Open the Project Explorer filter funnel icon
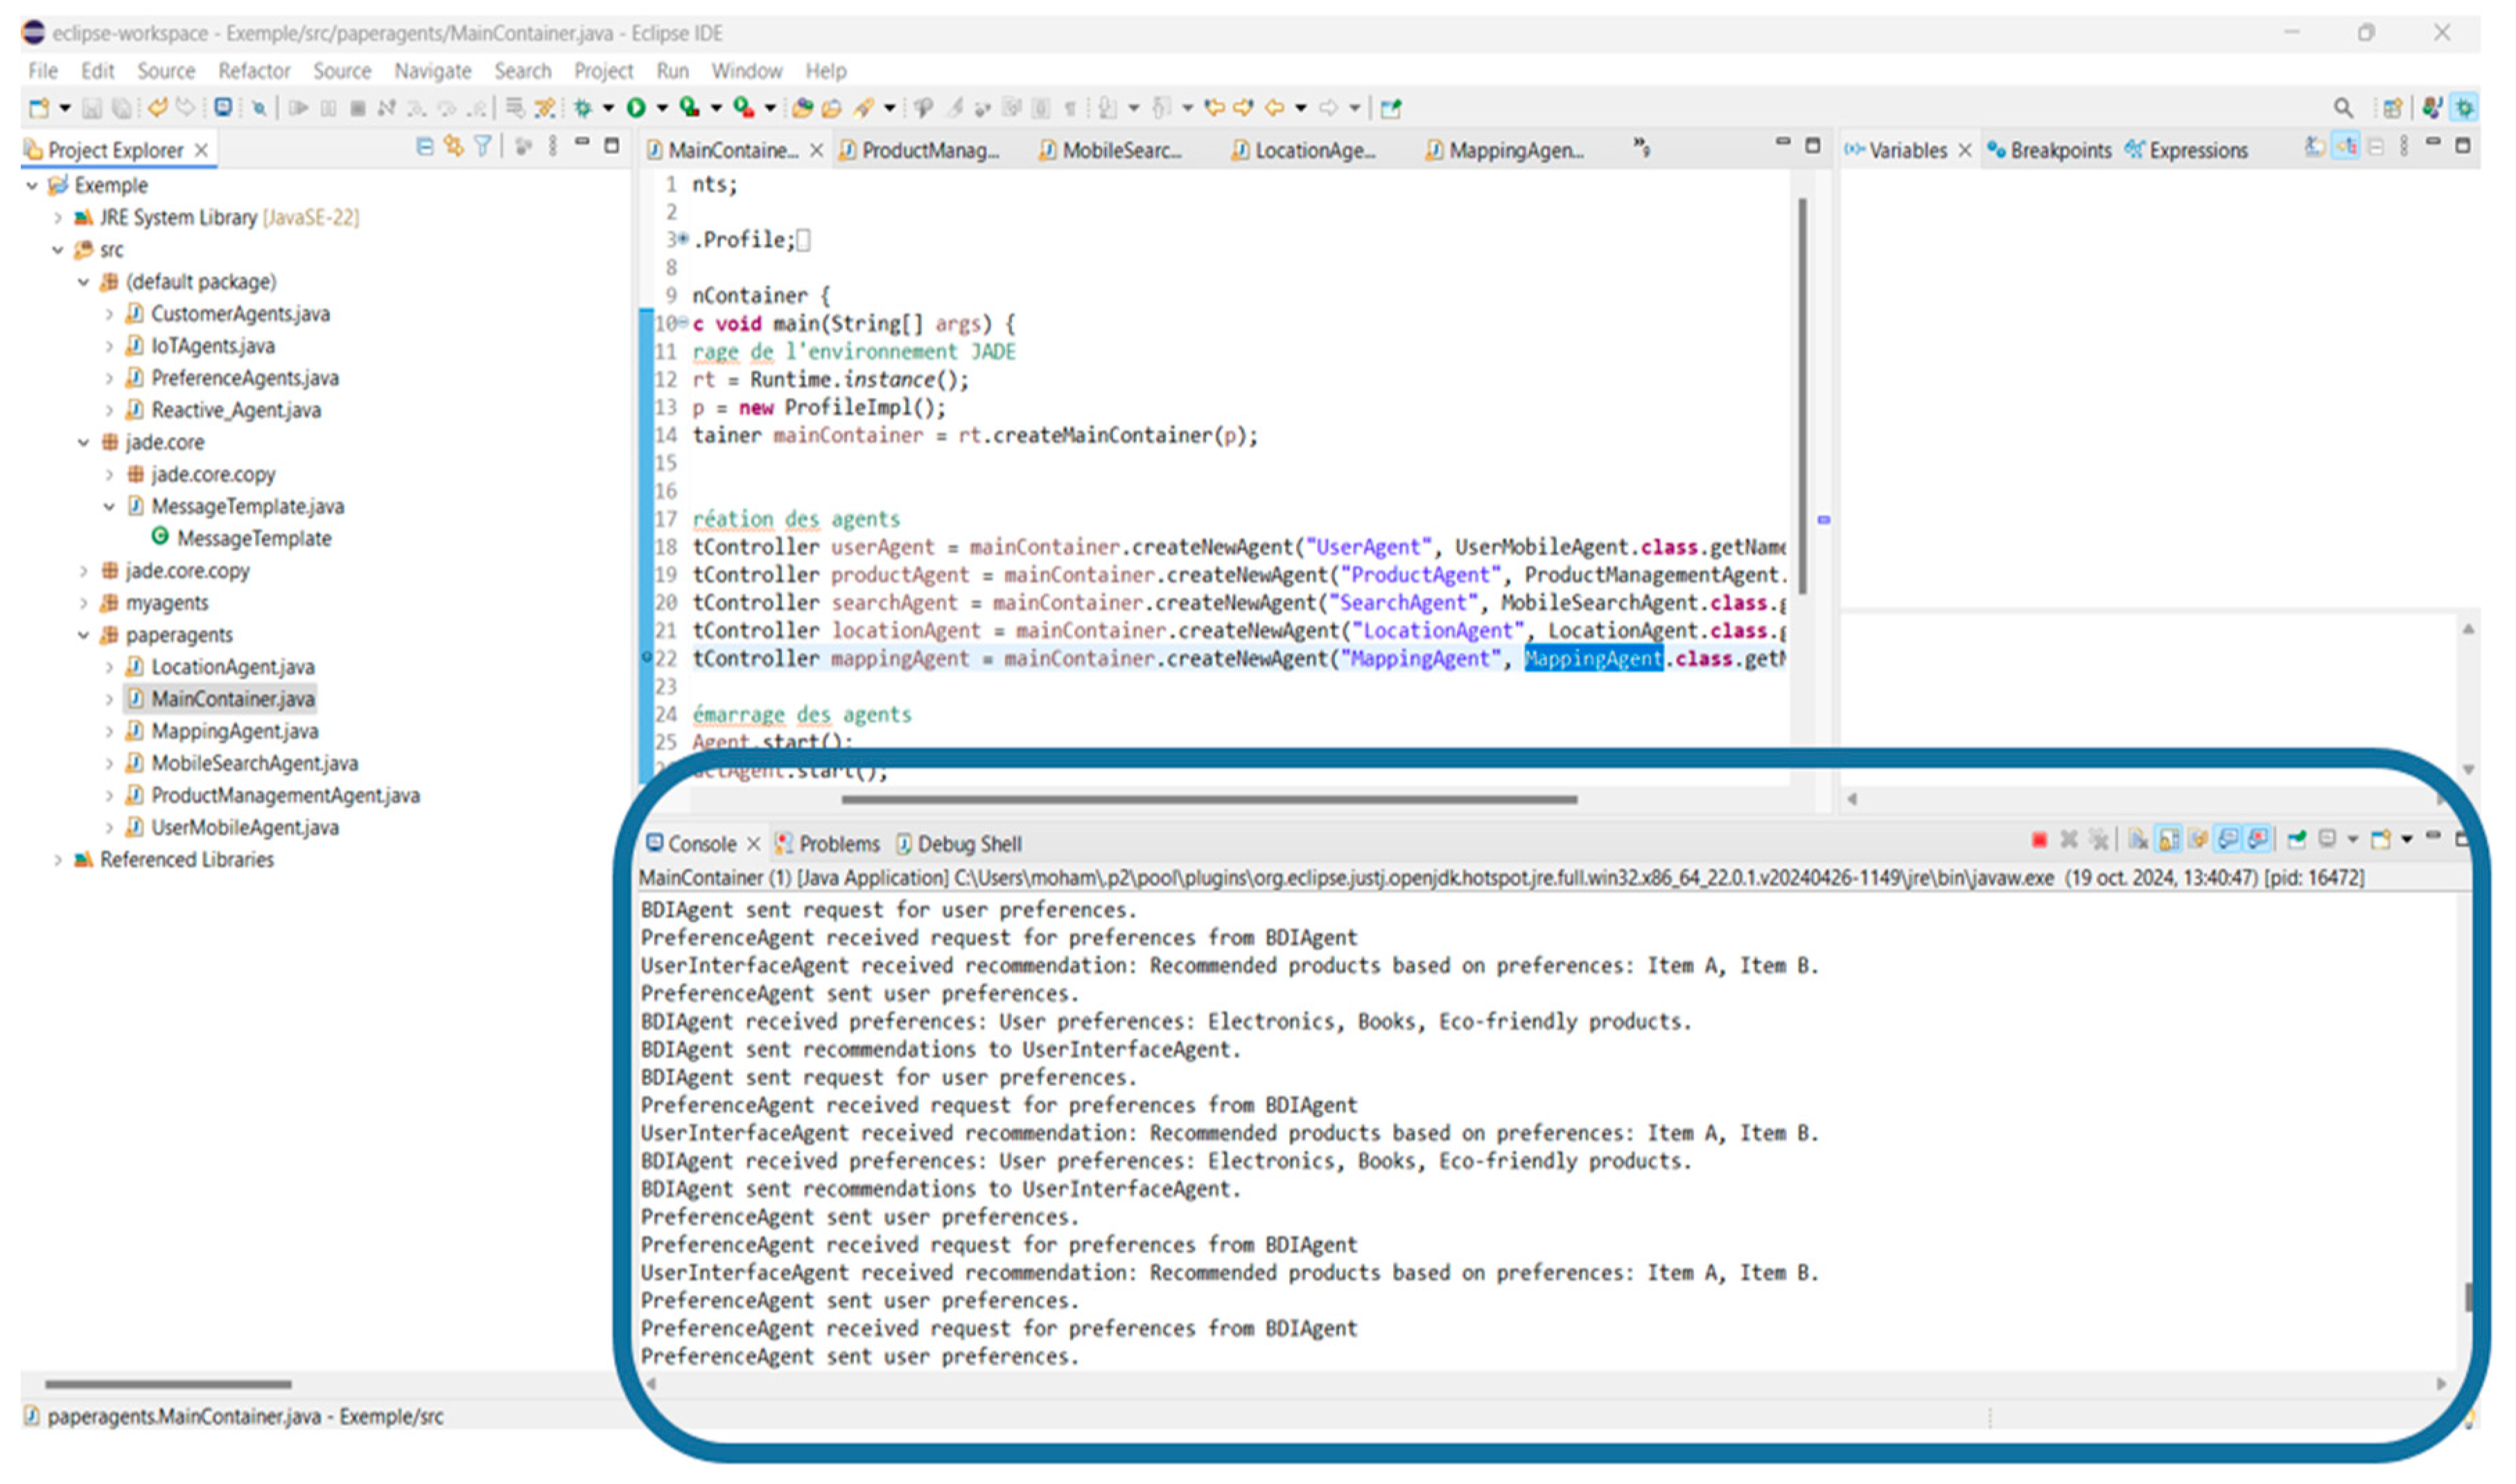The image size is (2516, 1484). coord(483,147)
